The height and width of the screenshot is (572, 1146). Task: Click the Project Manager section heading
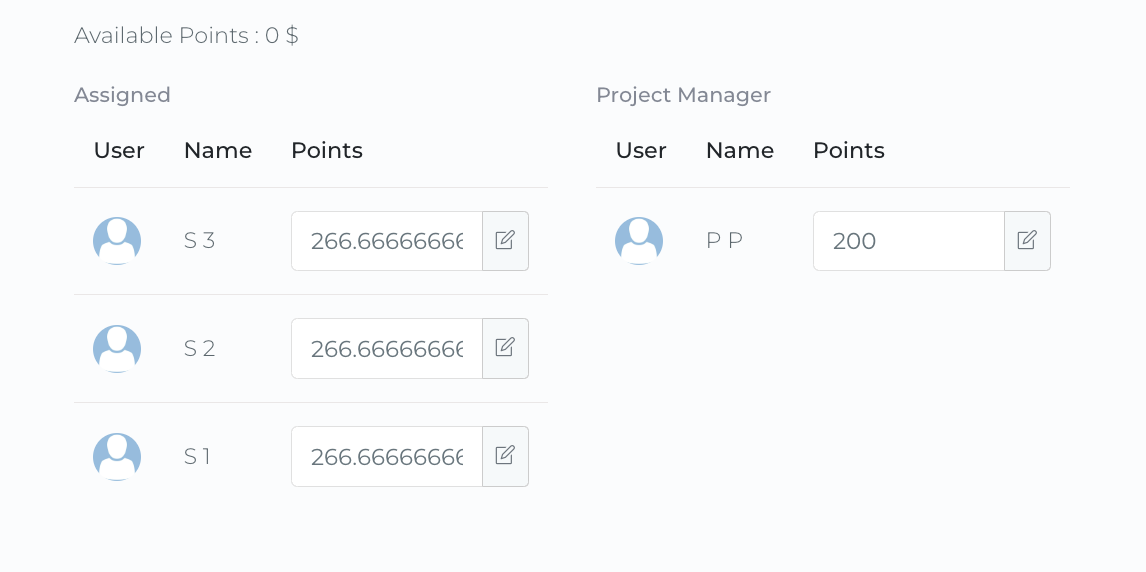point(683,95)
